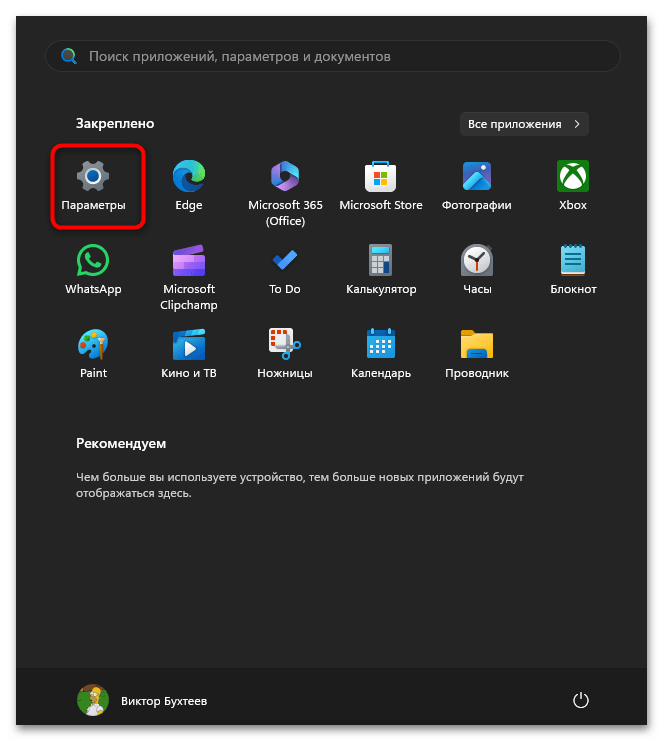Viewport: 663px width, 741px height.
Task: Click the search field for apps and documents
Action: click(x=333, y=56)
